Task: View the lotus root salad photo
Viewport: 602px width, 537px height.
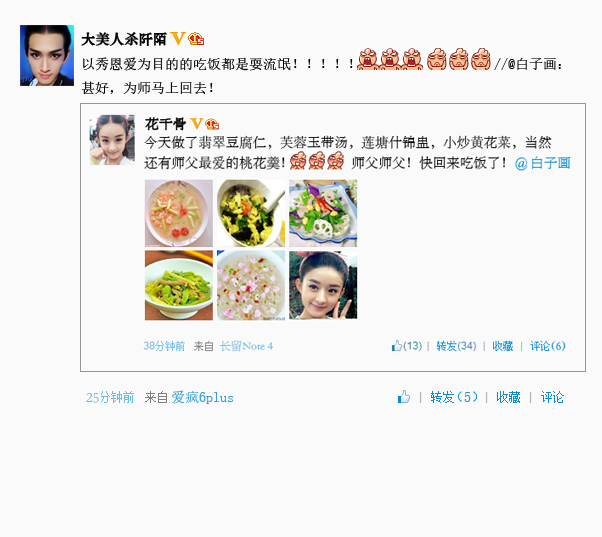Action: (323, 213)
